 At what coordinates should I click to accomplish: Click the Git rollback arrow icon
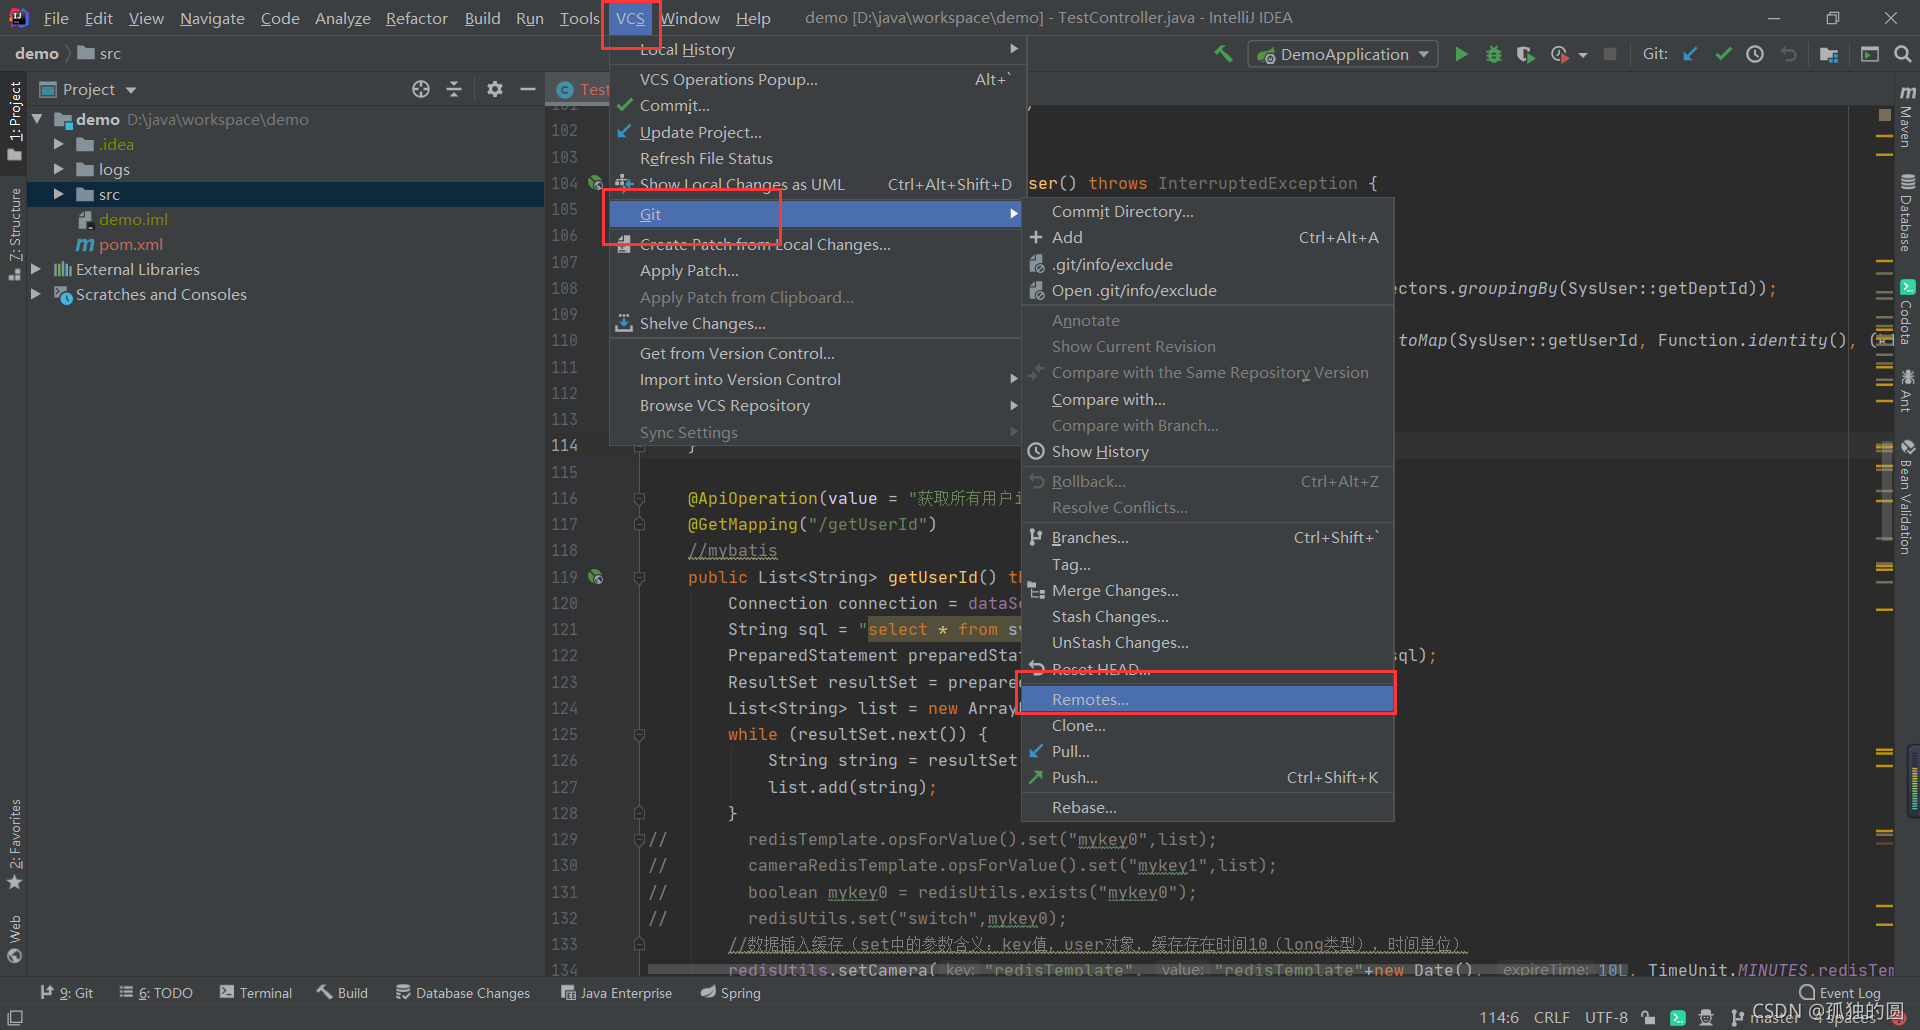tap(1789, 54)
